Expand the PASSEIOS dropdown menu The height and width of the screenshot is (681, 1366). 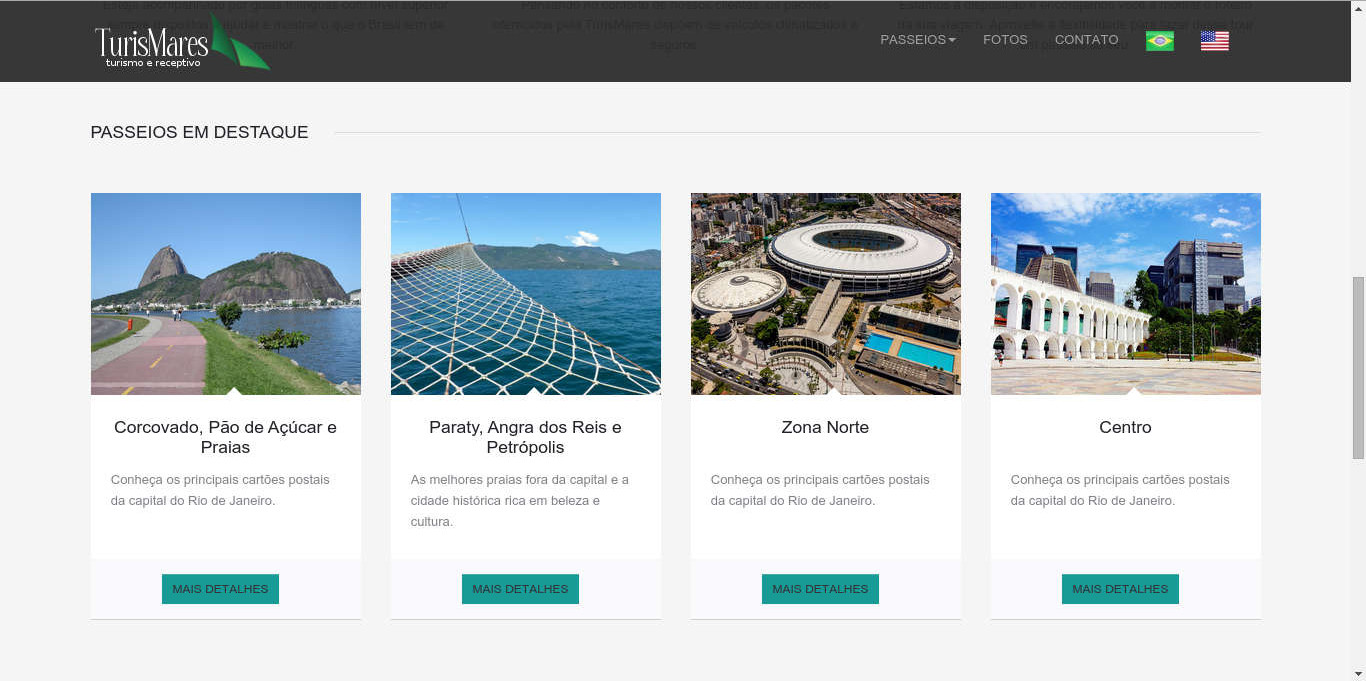[918, 40]
